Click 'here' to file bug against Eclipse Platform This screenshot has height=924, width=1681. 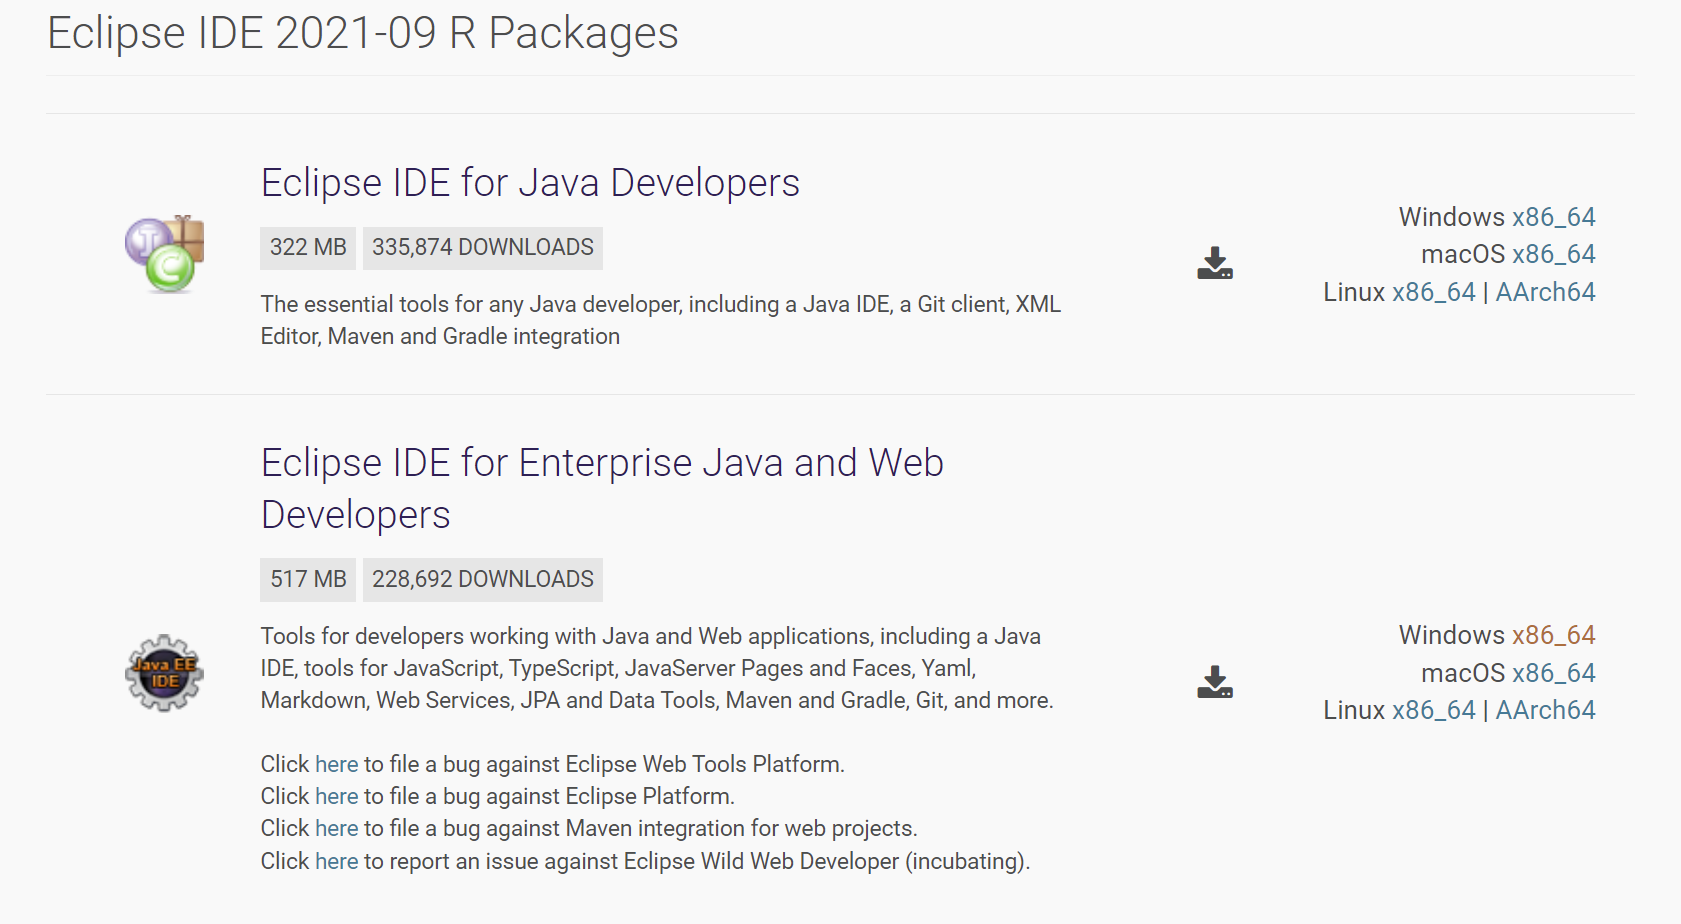point(336,796)
